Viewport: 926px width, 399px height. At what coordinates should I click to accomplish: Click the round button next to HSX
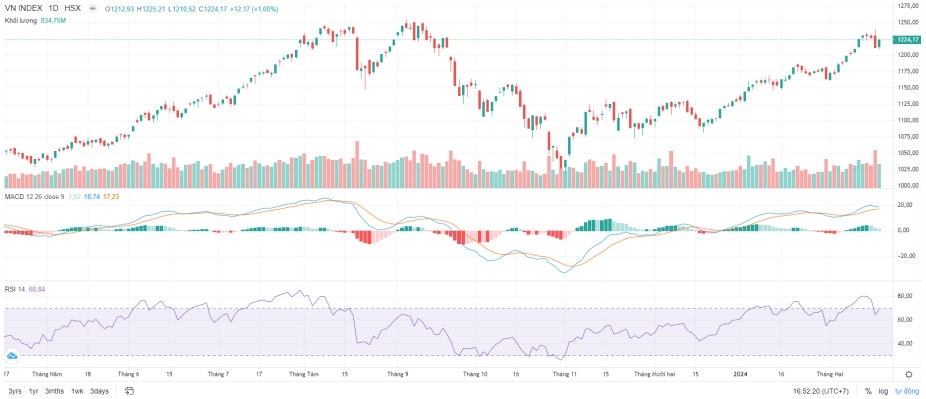click(x=91, y=9)
